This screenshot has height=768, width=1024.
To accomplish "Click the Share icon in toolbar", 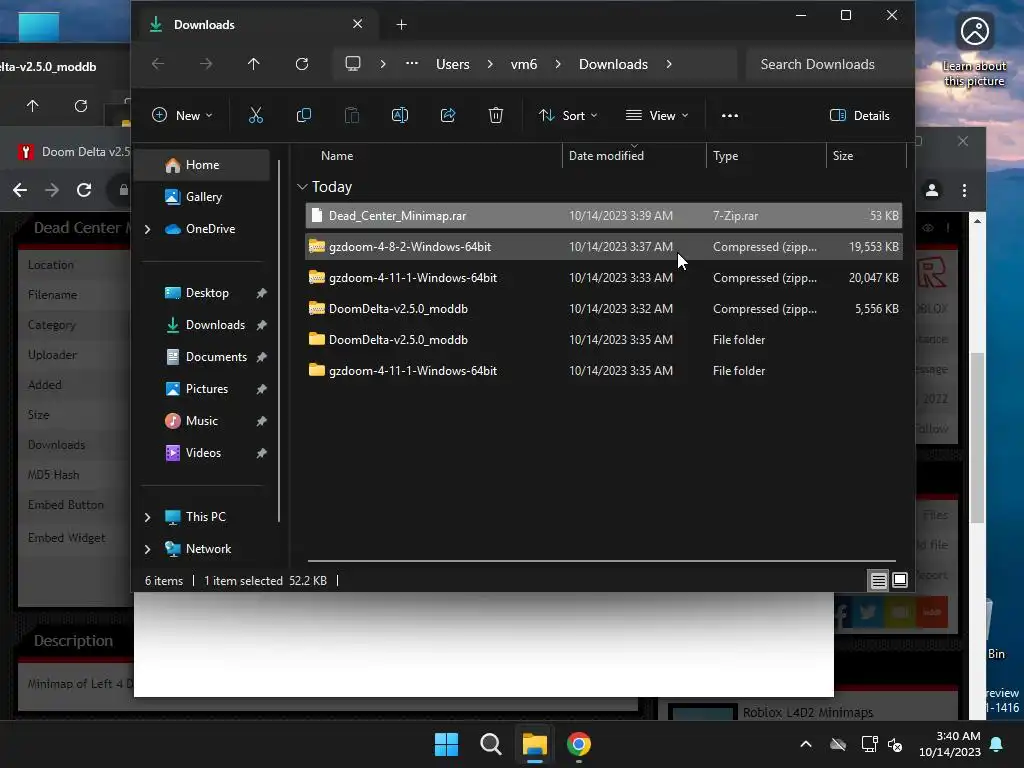I will [448, 116].
